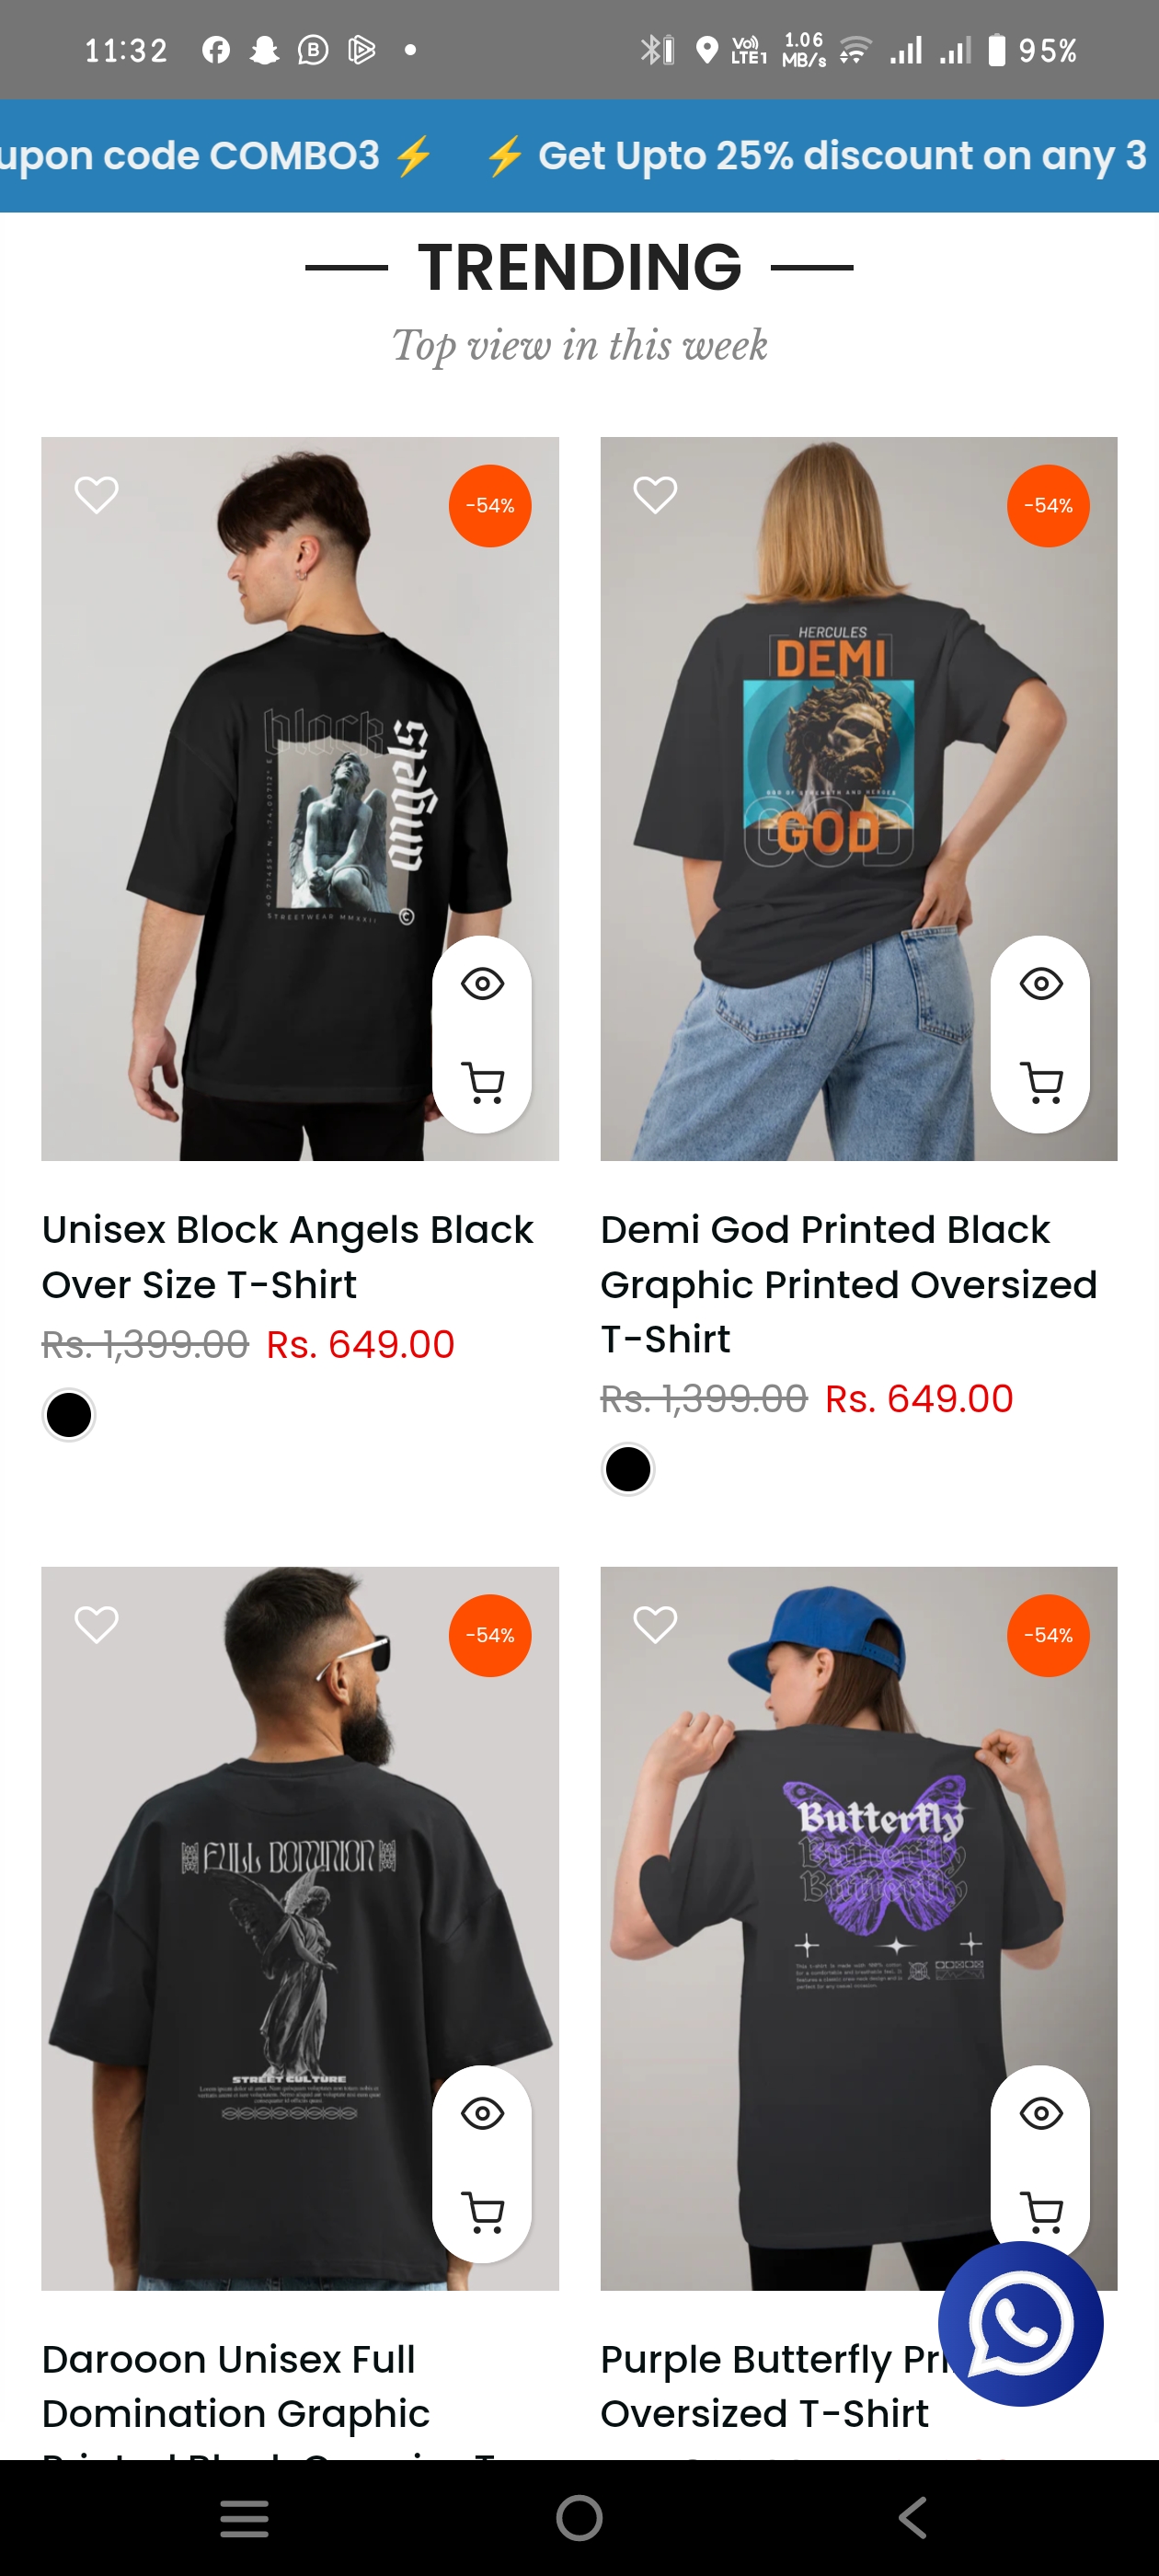
Task: Quick view Demi God T-shirt
Action: pos(1040,984)
